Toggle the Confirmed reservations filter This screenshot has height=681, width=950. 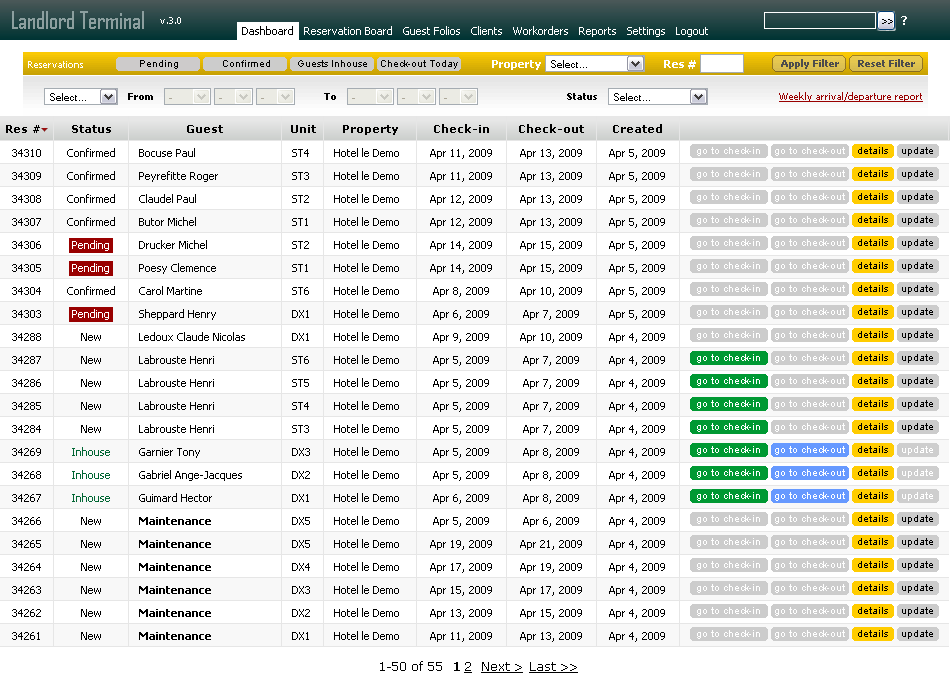245,63
